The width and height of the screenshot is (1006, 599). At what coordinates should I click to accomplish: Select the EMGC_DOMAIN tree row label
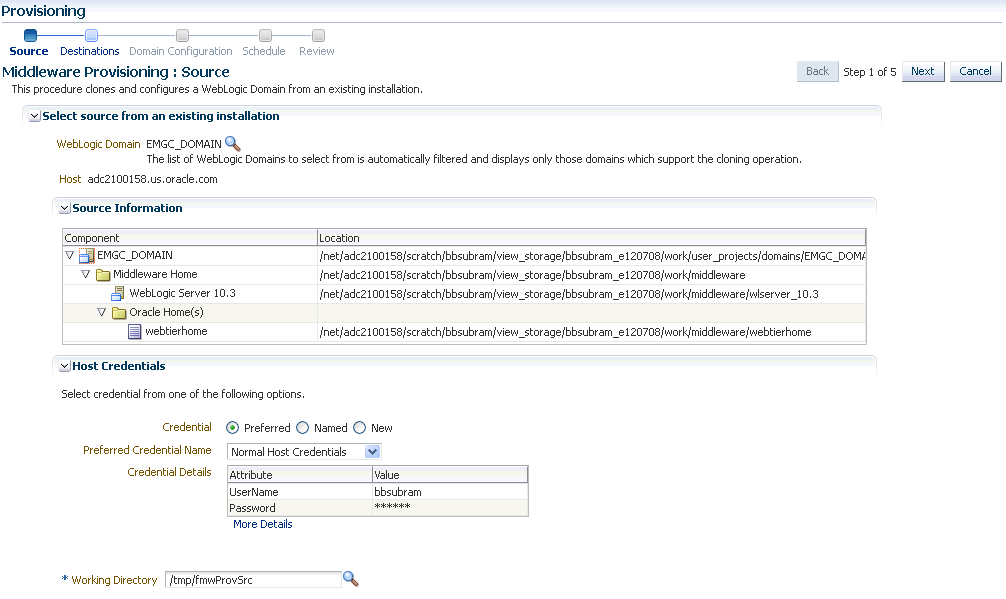135,255
